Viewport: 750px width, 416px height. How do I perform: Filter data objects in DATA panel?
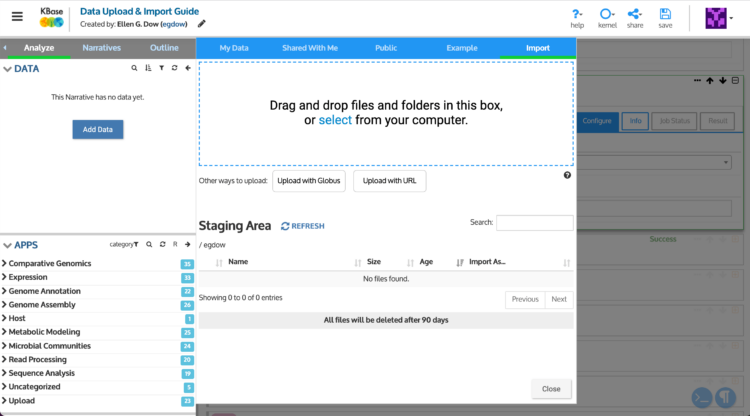click(x=162, y=68)
